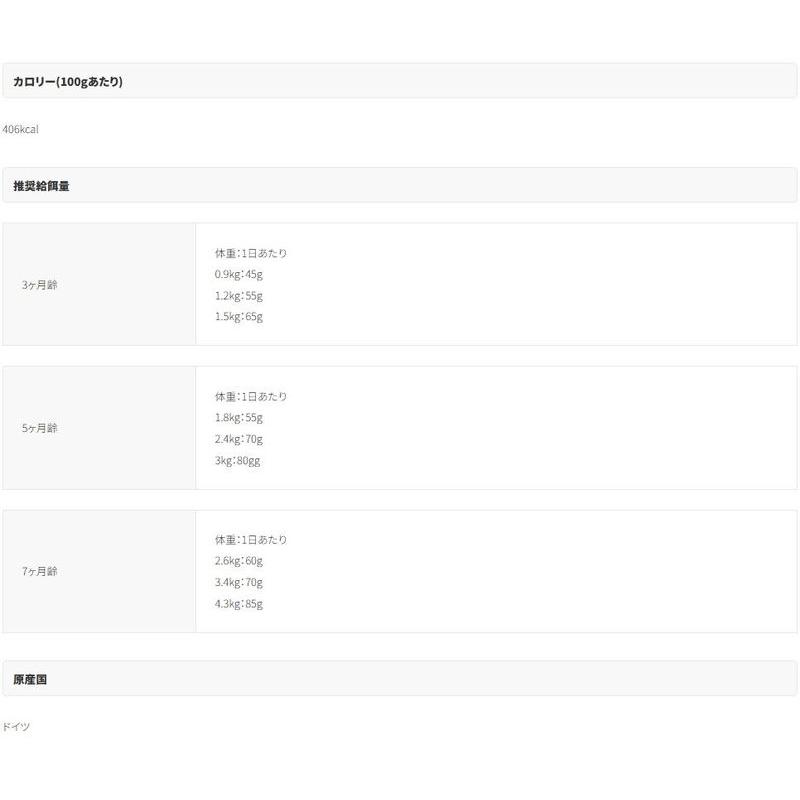The height and width of the screenshot is (800, 800).
Task: Select the 2.4kg:70g feeding amount
Action: [239, 439]
